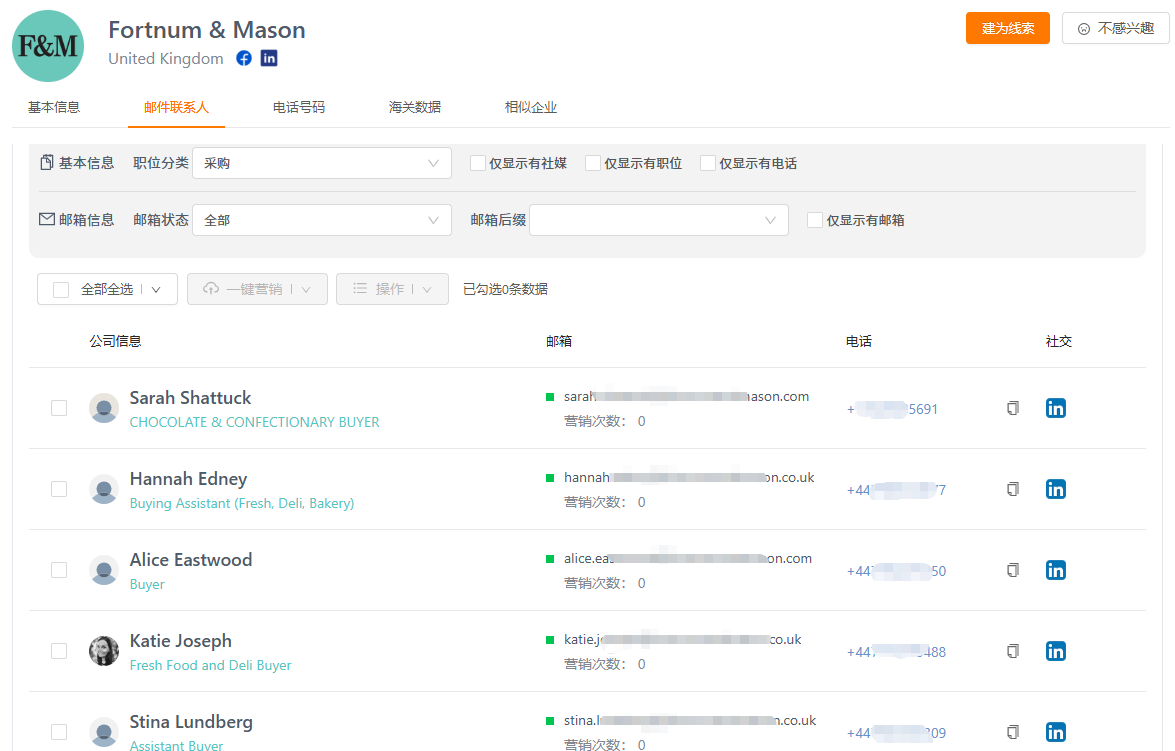Click Katie Joseph's profile photo
Image resolution: width=1175 pixels, height=751 pixels.
(x=104, y=651)
